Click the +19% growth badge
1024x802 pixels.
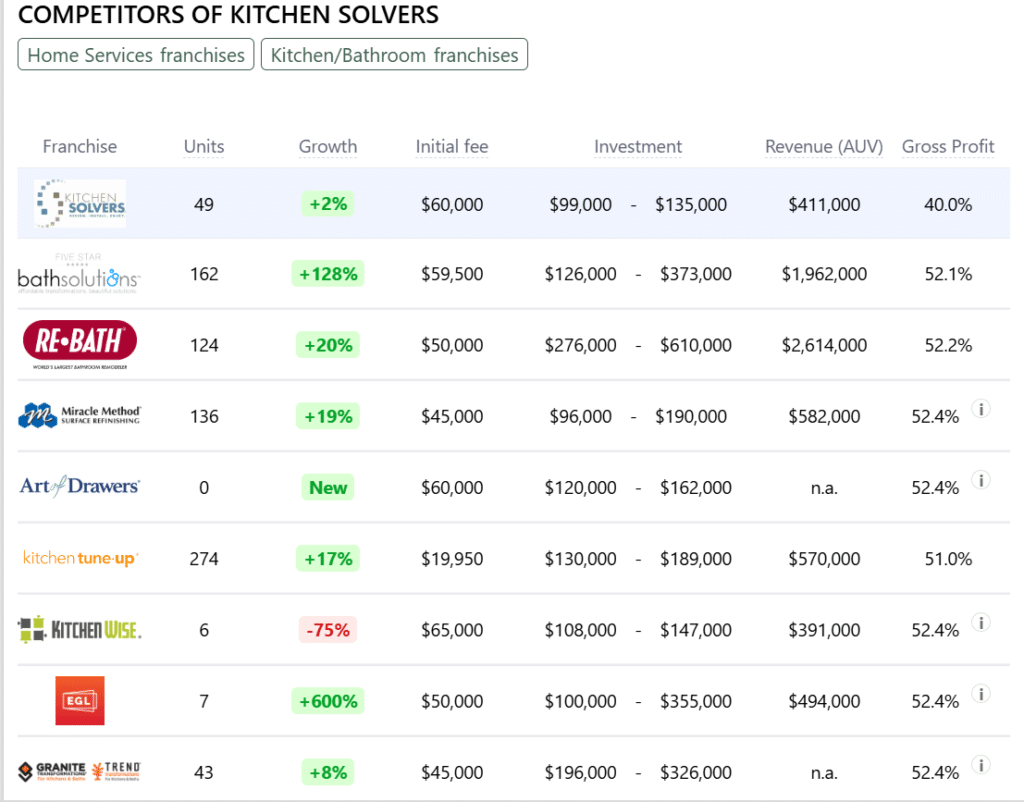click(x=328, y=416)
